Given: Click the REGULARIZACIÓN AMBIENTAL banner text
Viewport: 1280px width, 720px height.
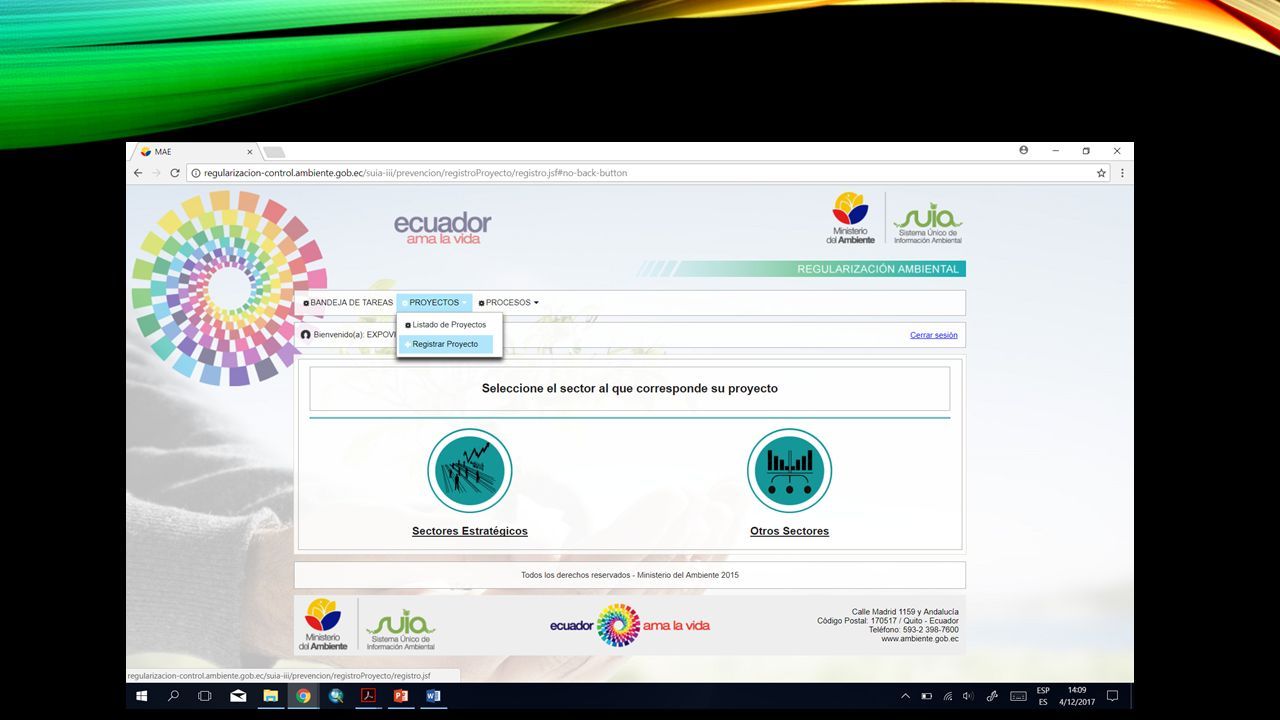Looking at the screenshot, I should tap(878, 269).
